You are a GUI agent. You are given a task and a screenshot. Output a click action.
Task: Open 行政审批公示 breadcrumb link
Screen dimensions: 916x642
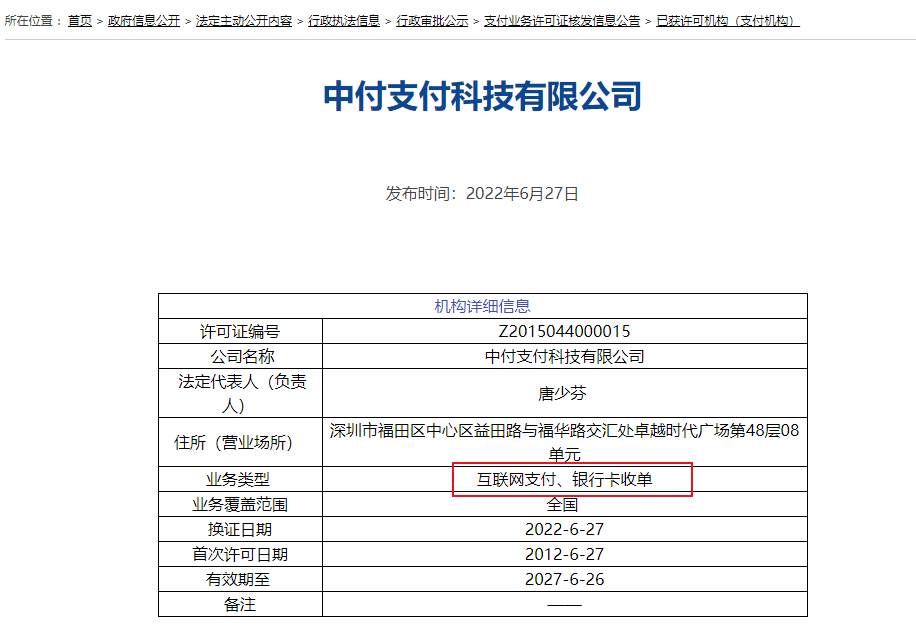pyautogui.click(x=432, y=21)
